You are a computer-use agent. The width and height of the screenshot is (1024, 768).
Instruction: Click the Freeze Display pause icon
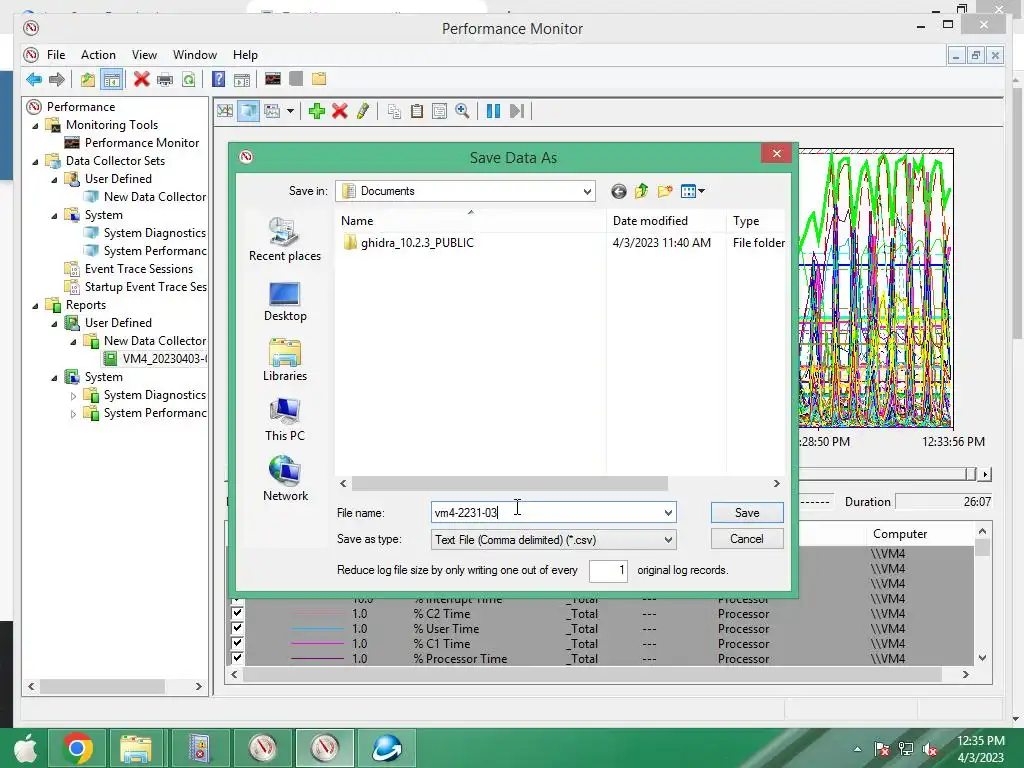click(493, 111)
